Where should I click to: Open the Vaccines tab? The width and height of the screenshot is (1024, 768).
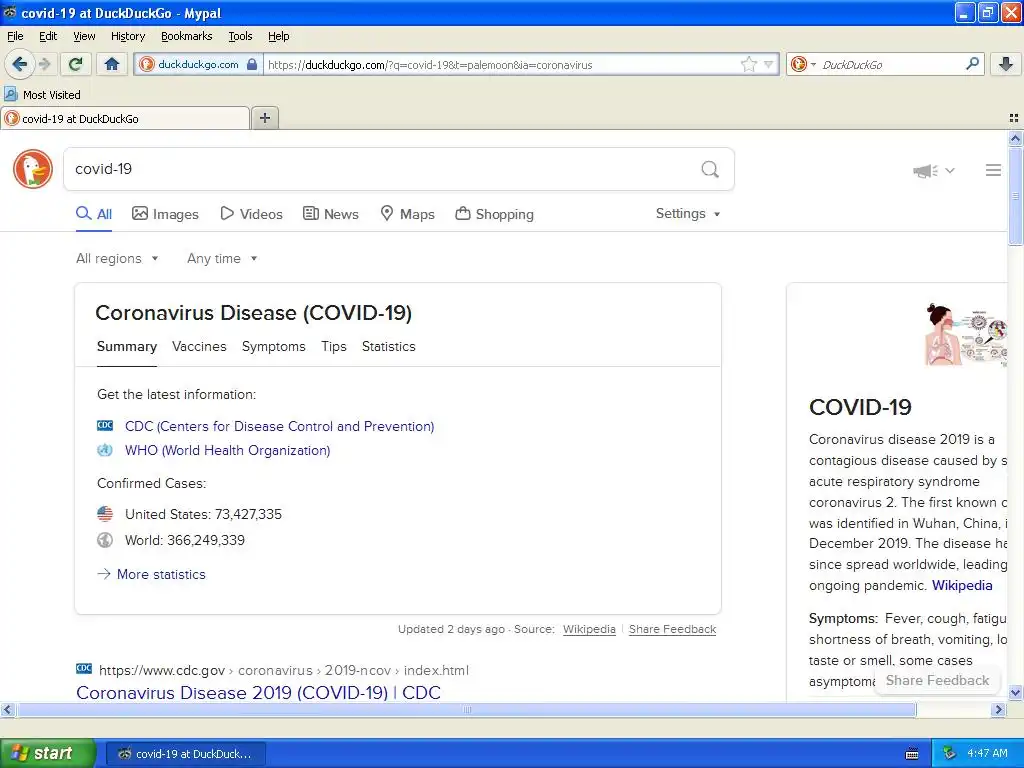(199, 347)
